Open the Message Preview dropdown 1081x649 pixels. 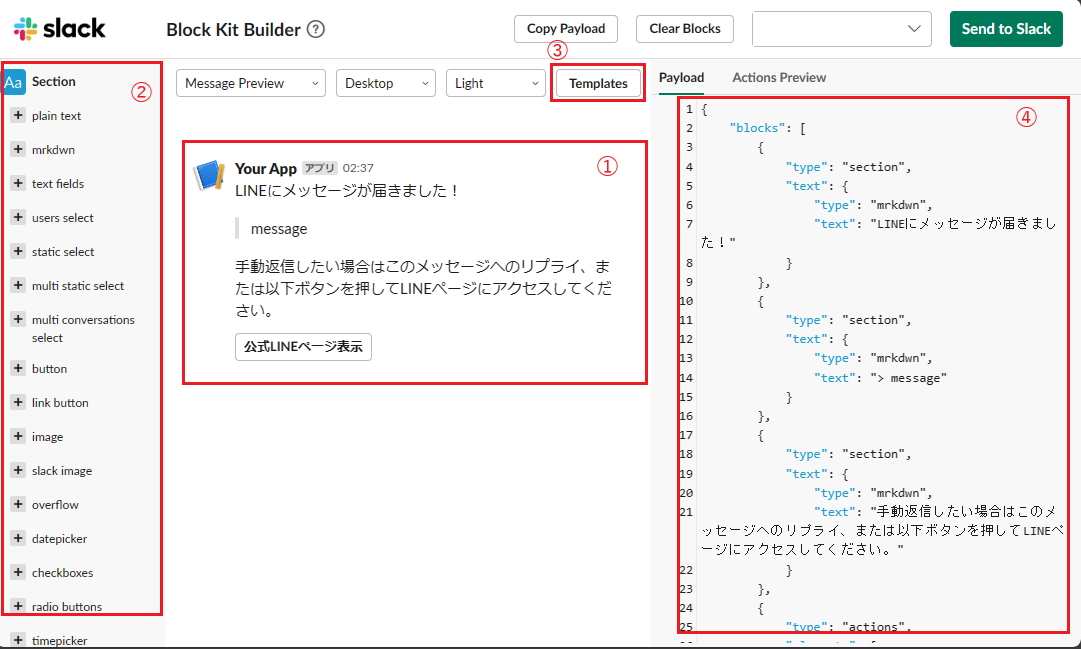tap(251, 83)
